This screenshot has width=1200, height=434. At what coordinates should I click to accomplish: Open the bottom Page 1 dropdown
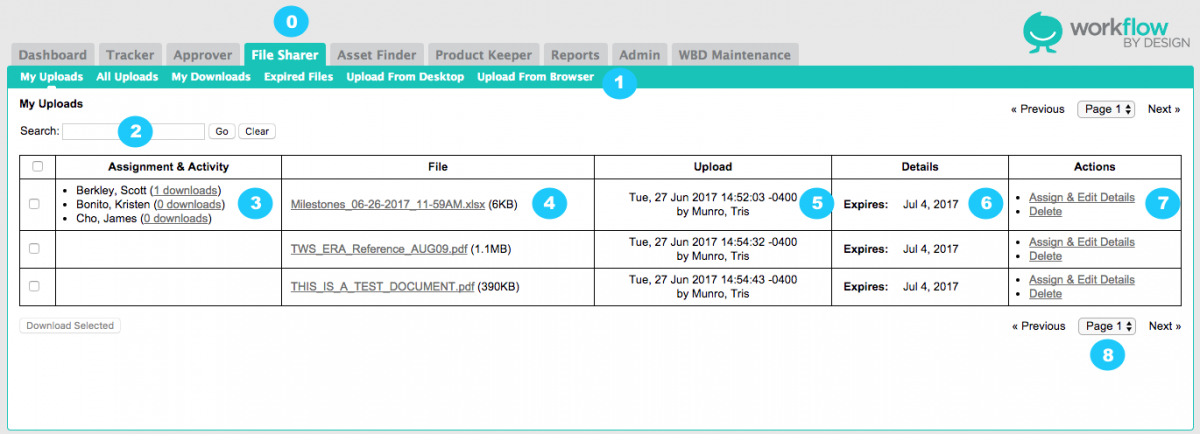point(1107,326)
